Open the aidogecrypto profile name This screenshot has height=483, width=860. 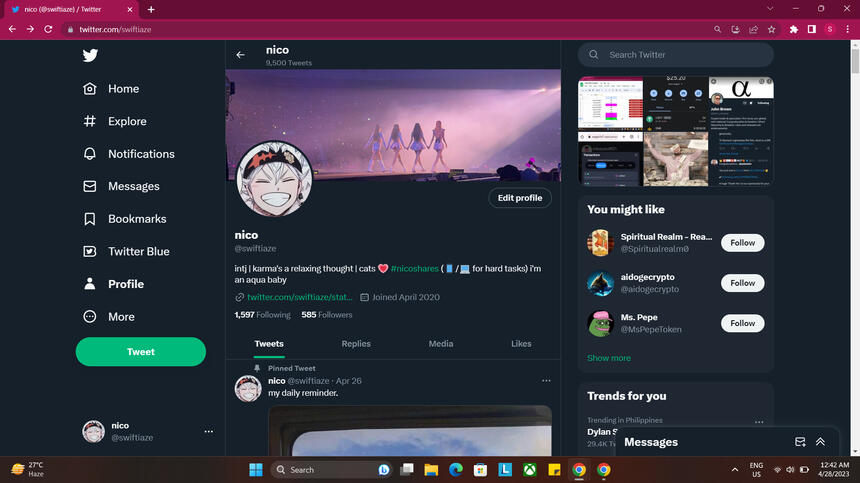(648, 277)
